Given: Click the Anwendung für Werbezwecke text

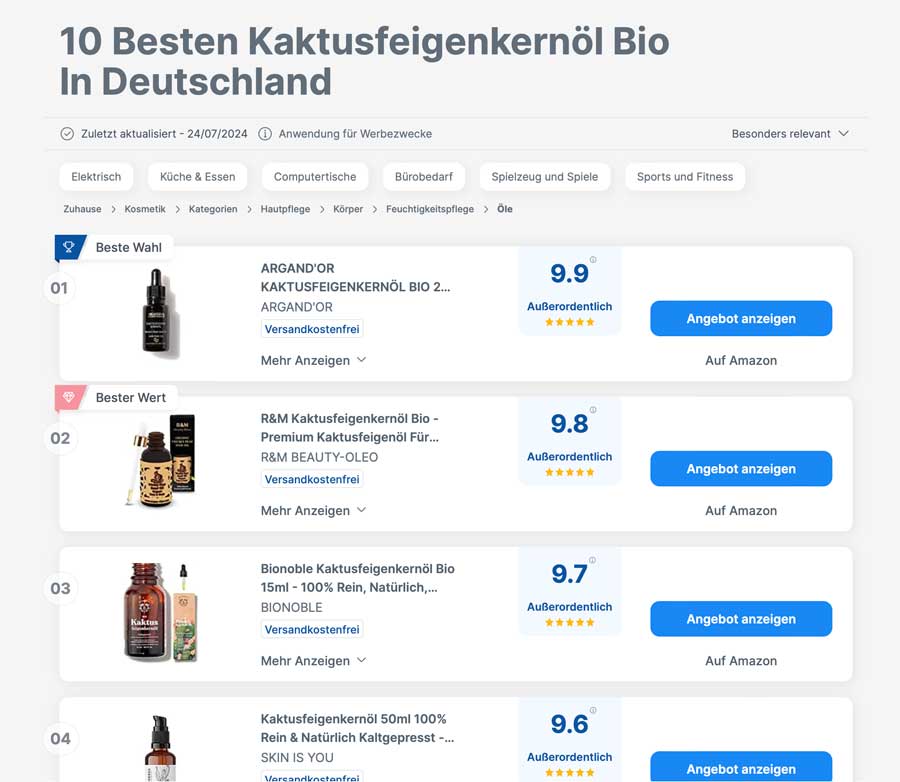Looking at the screenshot, I should pos(355,134).
